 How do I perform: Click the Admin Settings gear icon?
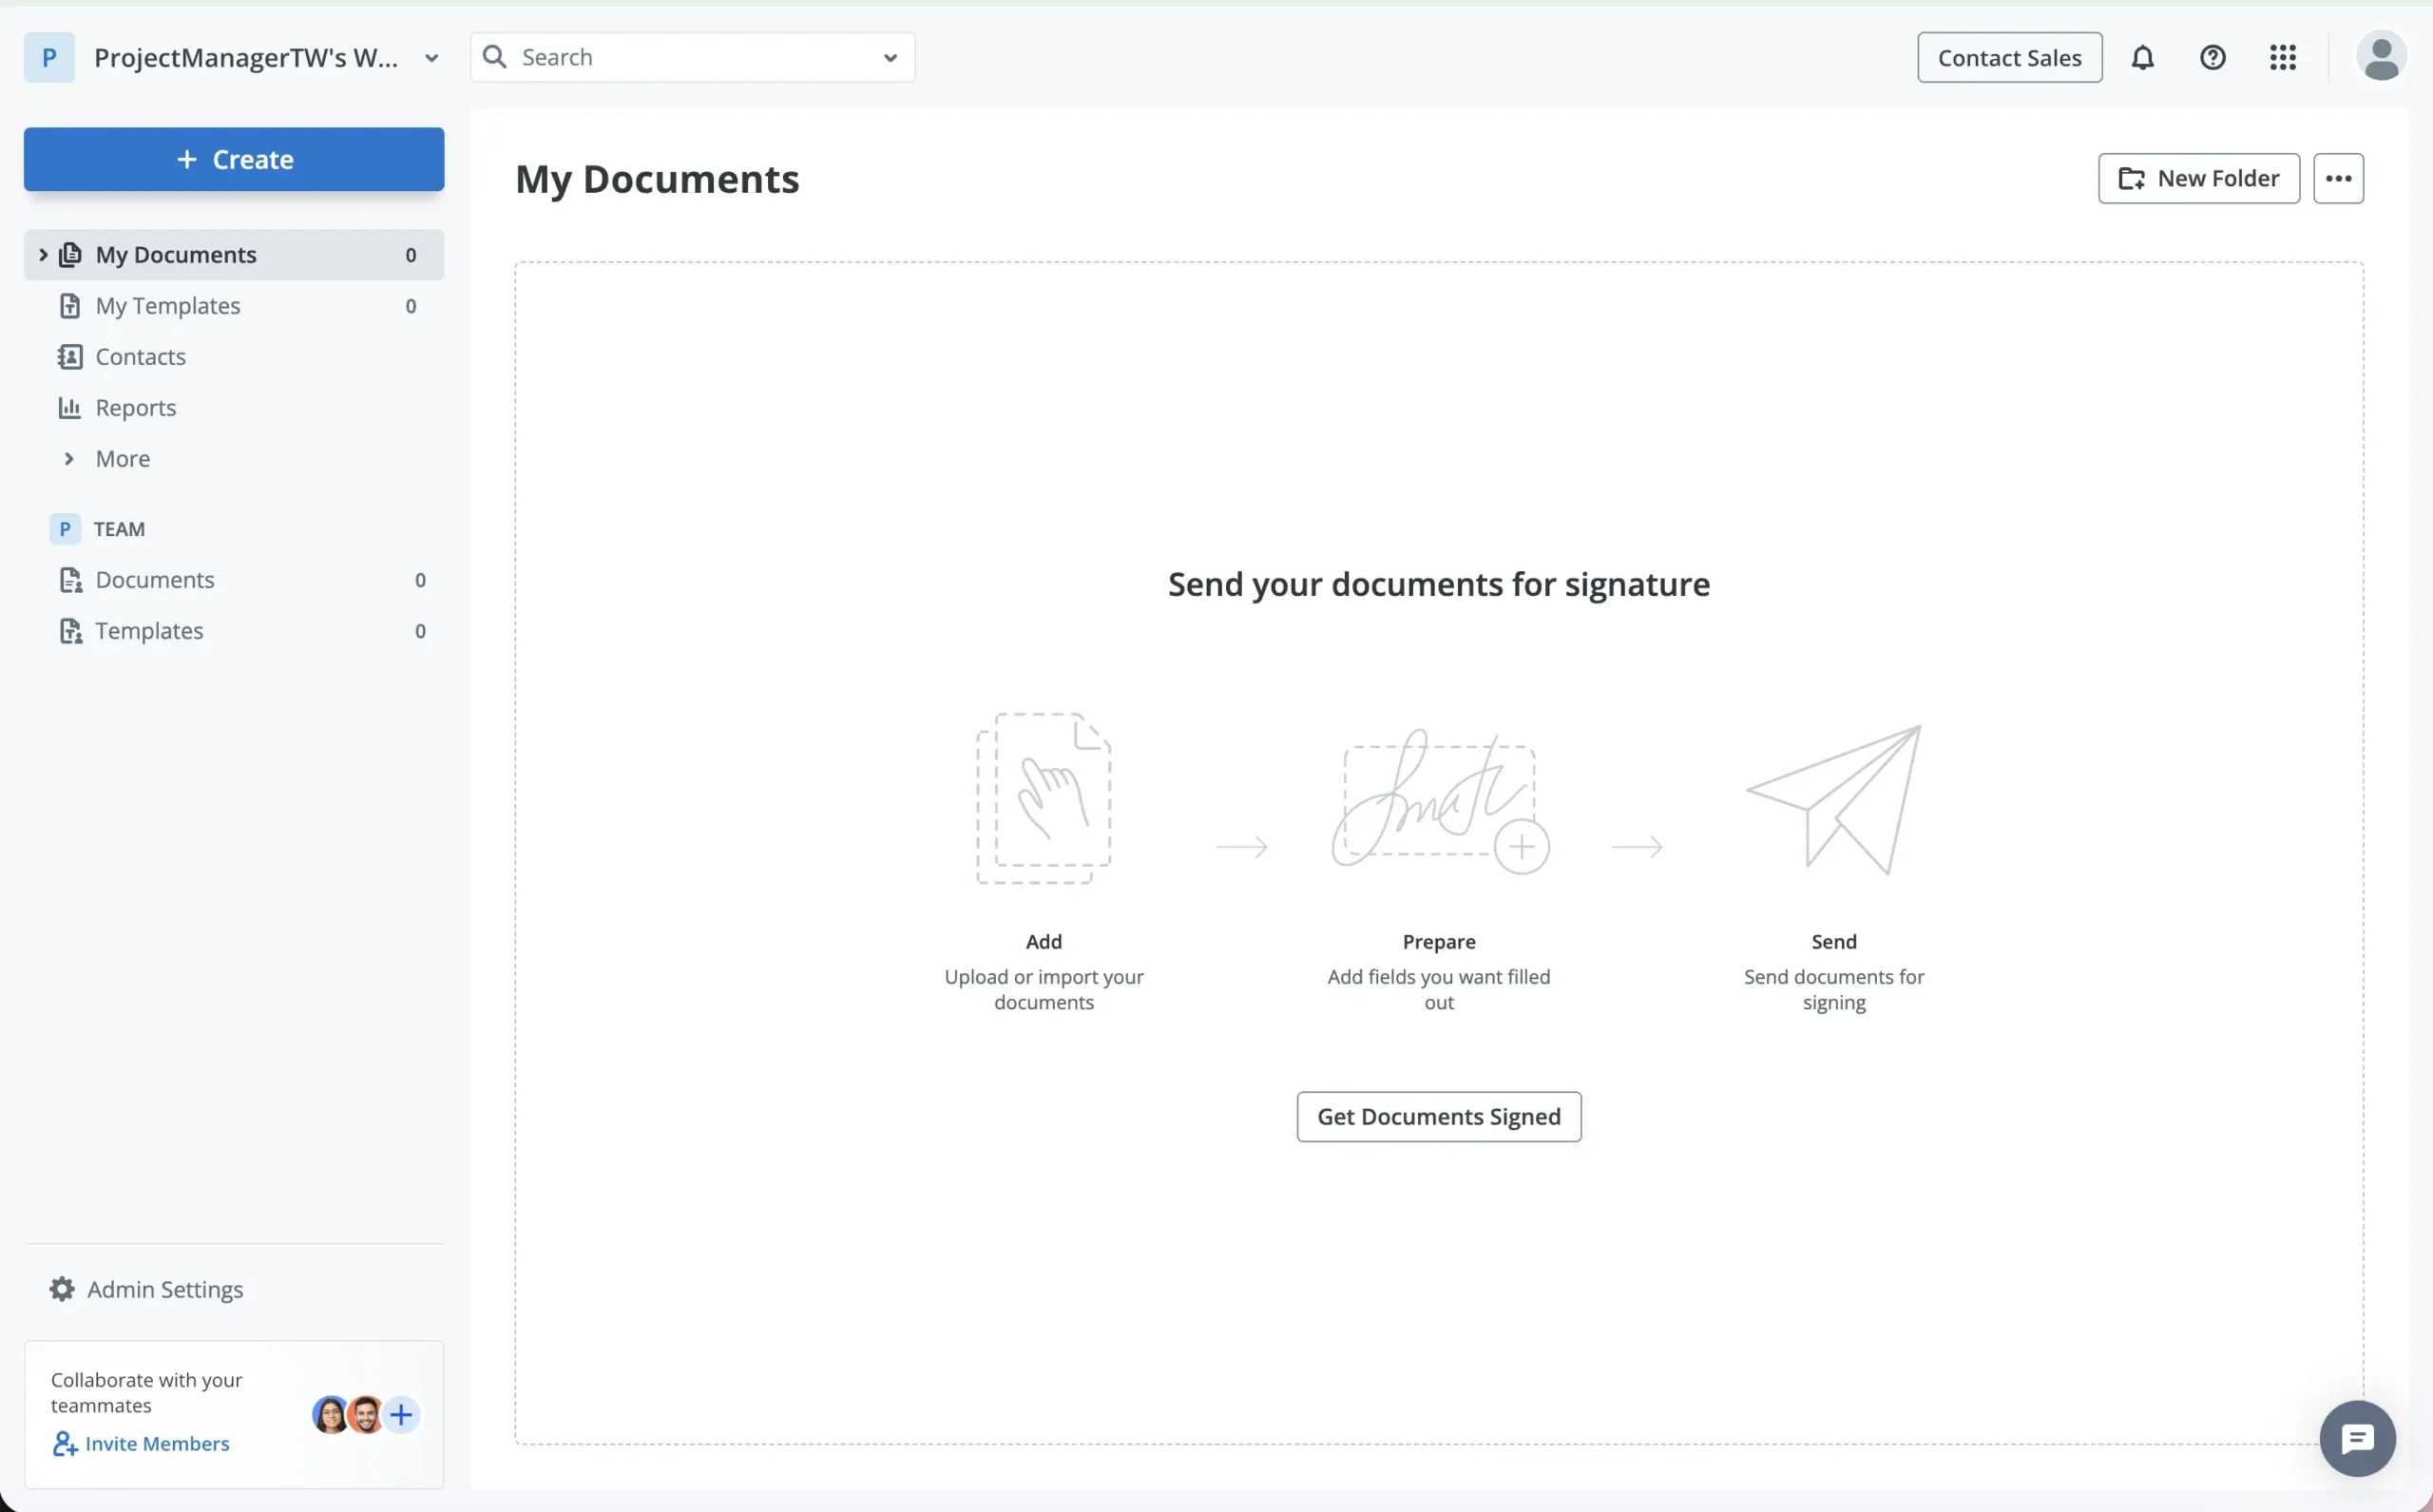point(62,1289)
